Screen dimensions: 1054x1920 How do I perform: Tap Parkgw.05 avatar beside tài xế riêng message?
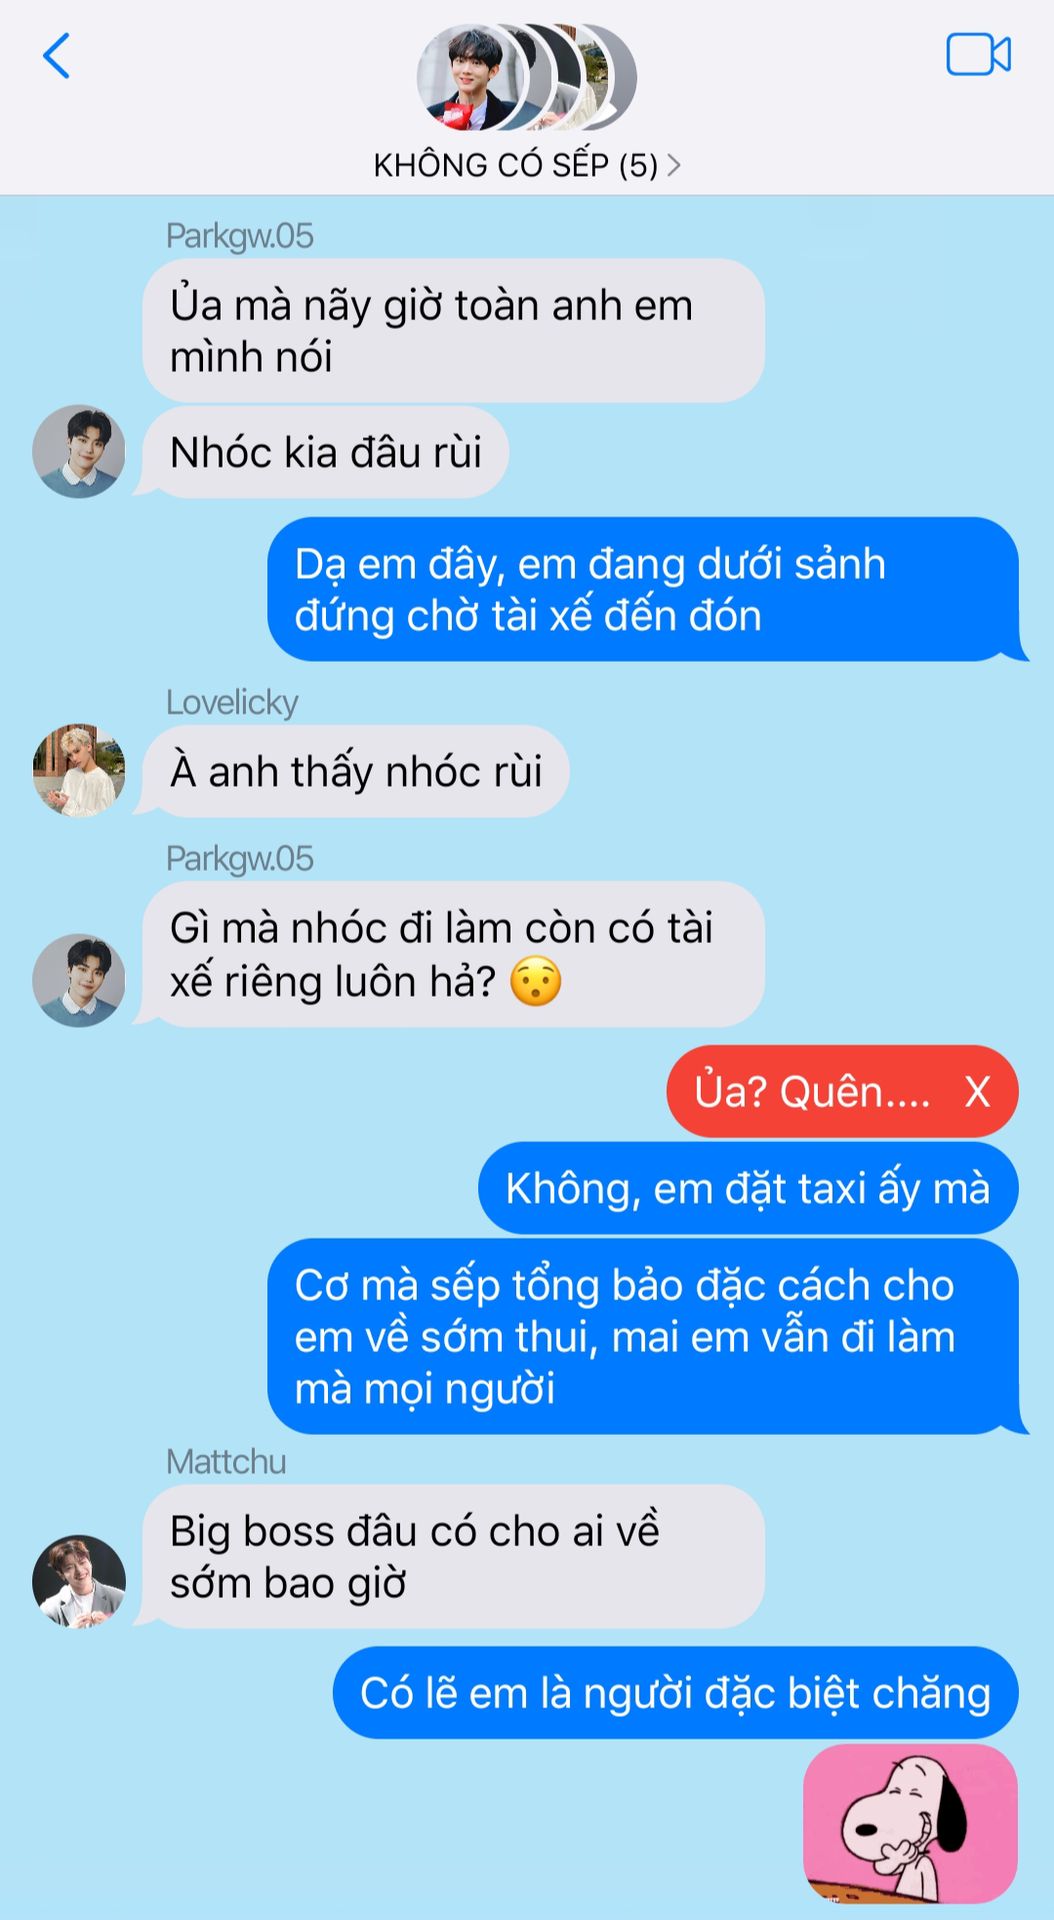(x=79, y=980)
